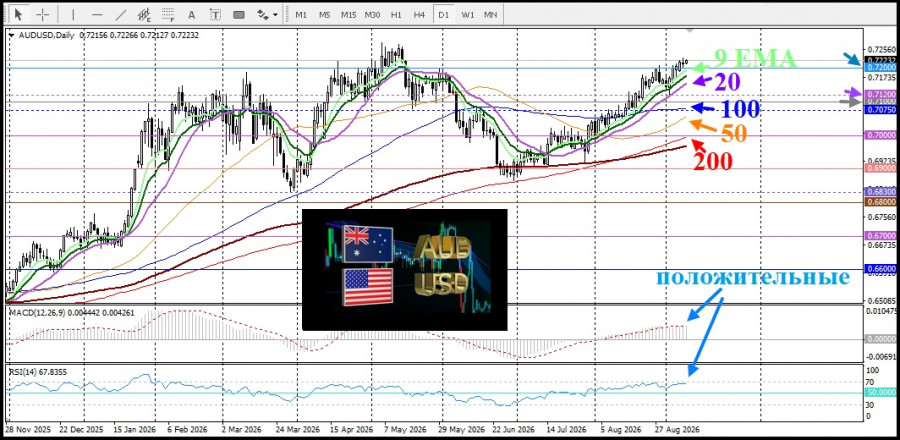Screen dimensions: 900x440
Task: Switch chart to M1 timeframe
Action: (301, 14)
